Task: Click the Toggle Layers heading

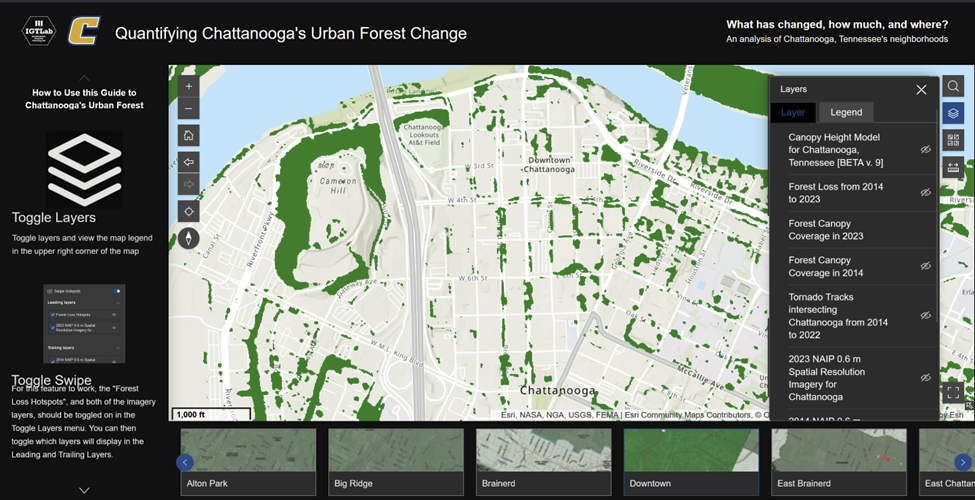Action: (x=54, y=218)
